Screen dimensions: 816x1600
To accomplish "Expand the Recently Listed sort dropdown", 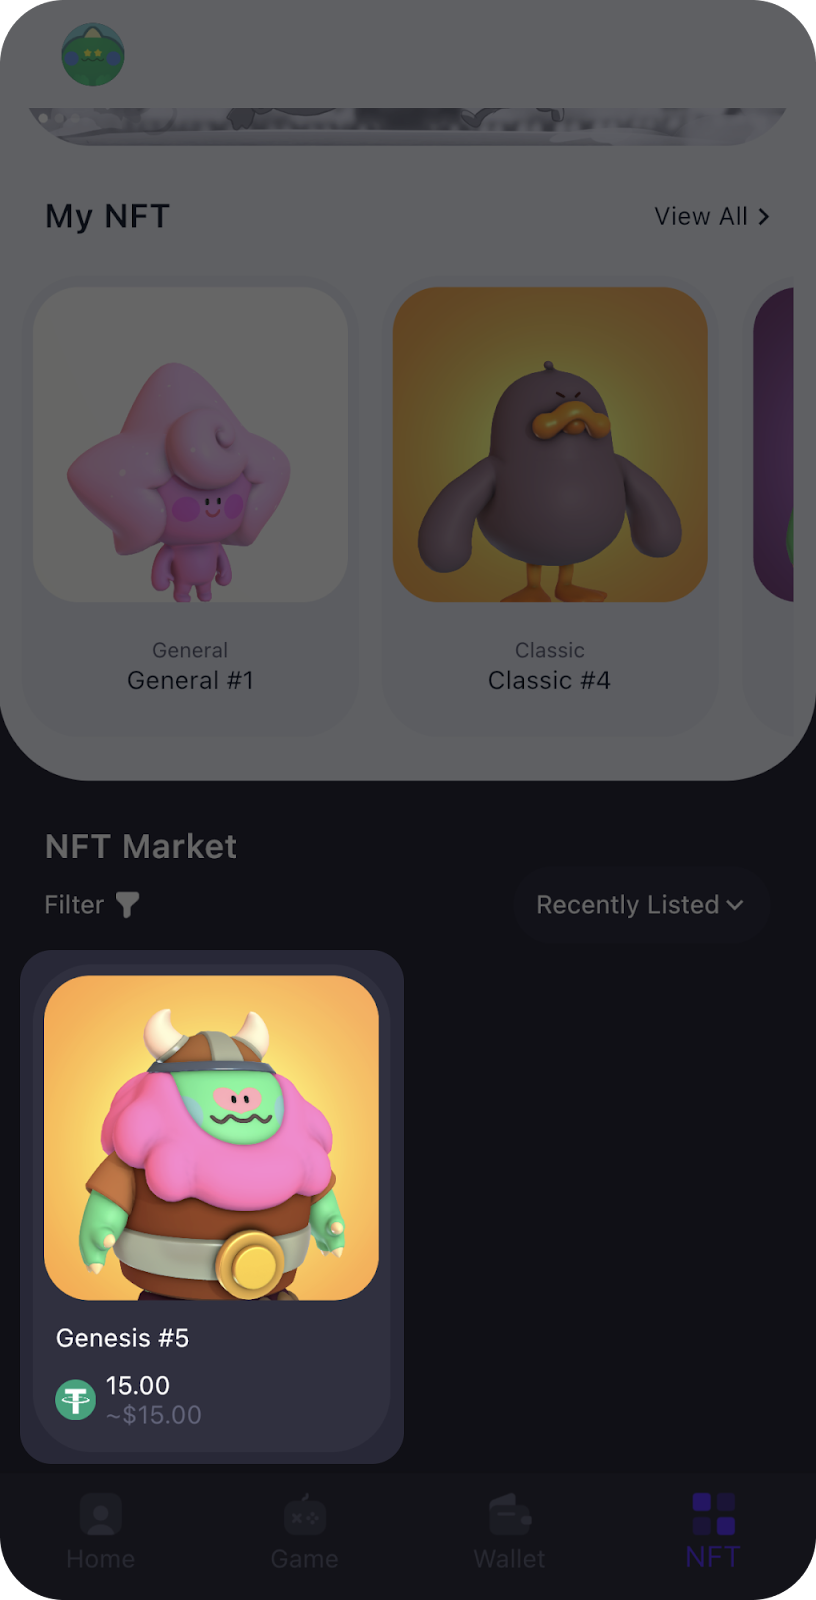I will point(641,905).
